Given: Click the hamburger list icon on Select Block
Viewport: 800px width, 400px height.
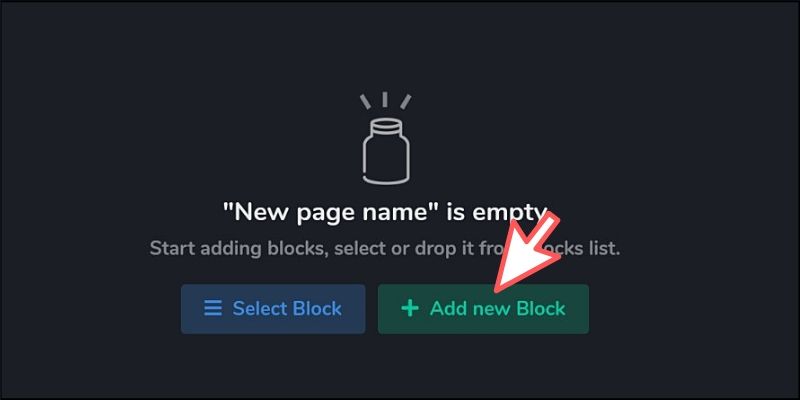Looking at the screenshot, I should 213,308.
